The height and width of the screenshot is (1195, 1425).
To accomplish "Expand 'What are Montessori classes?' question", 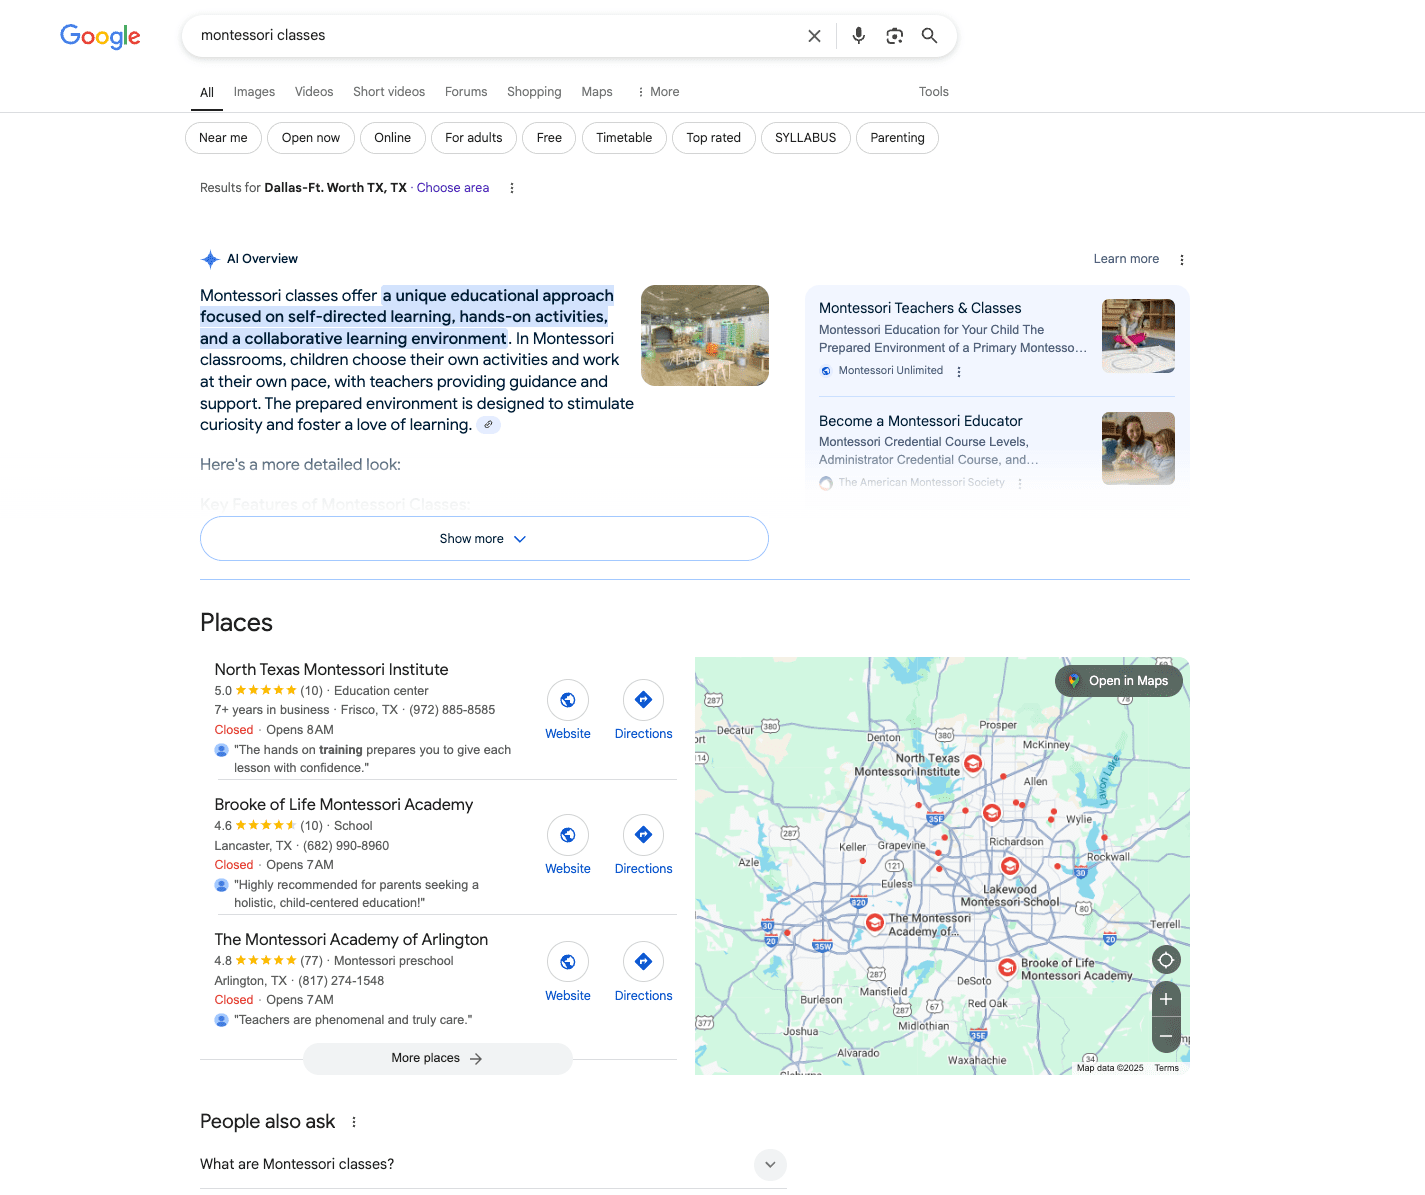I will 493,1164.
